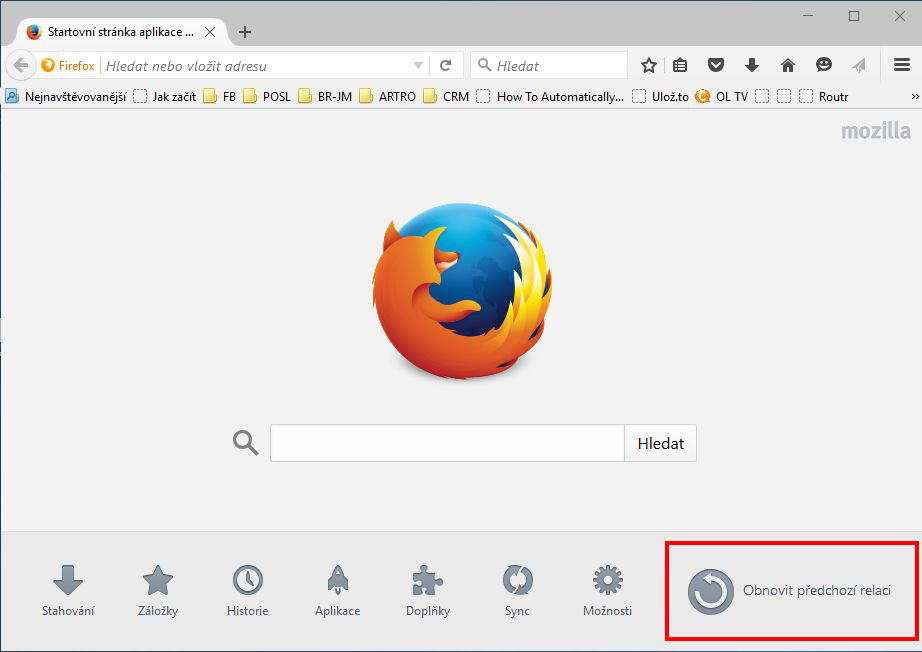The height and width of the screenshot is (652, 922).
Task: Expand the bookmarks toolbar overflow chevron
Action: pyautogui.click(x=911, y=96)
